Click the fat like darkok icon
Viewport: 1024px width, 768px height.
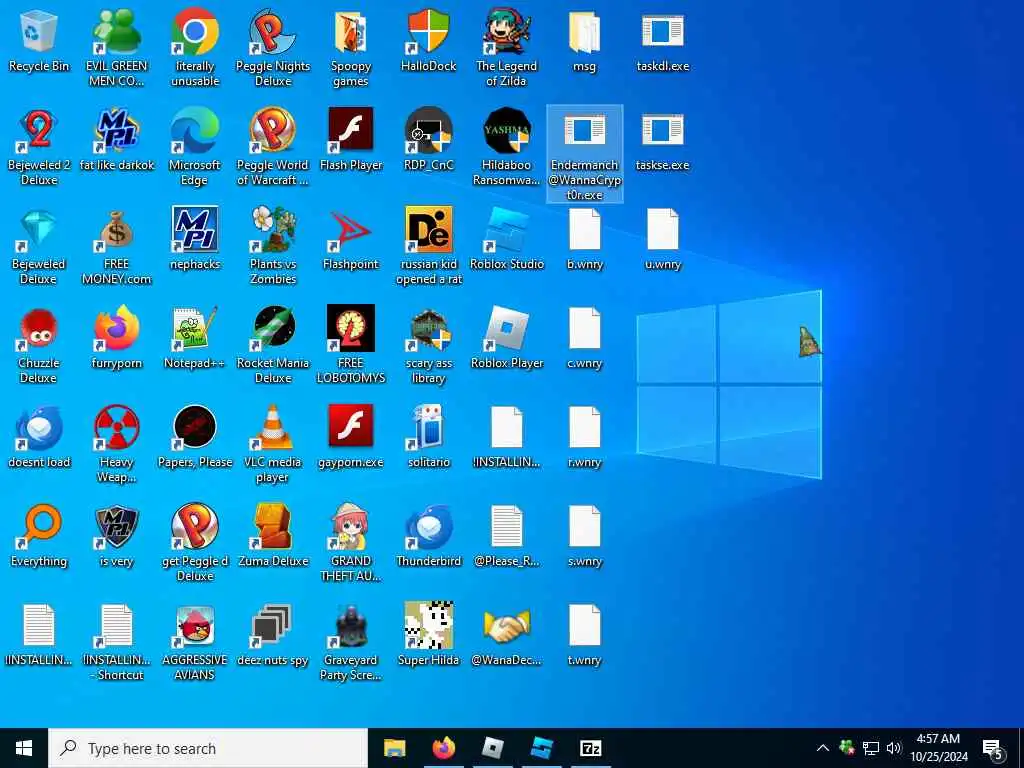116,131
